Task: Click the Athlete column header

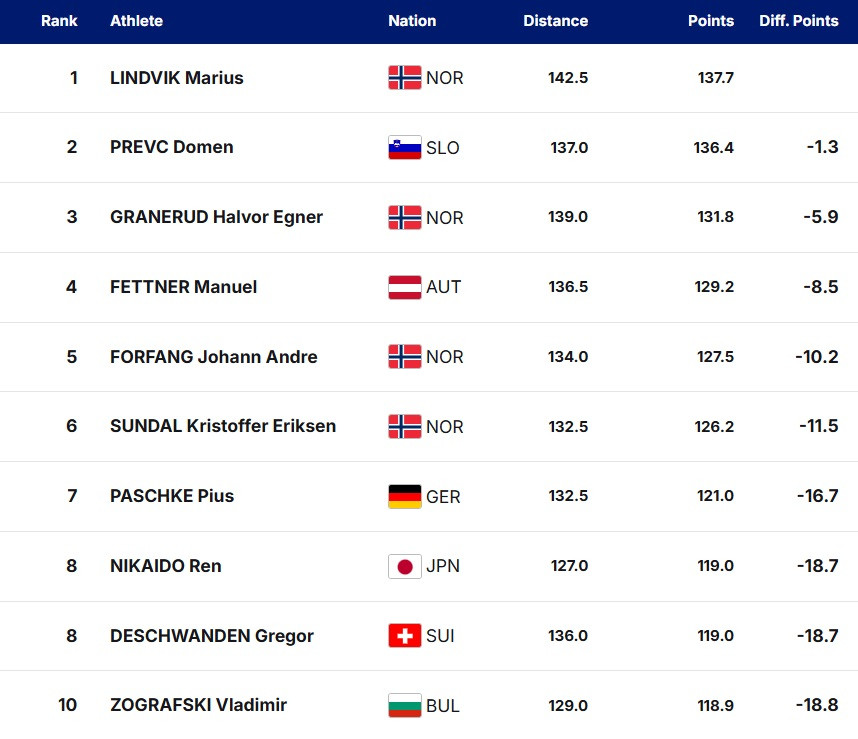Action: tap(136, 21)
